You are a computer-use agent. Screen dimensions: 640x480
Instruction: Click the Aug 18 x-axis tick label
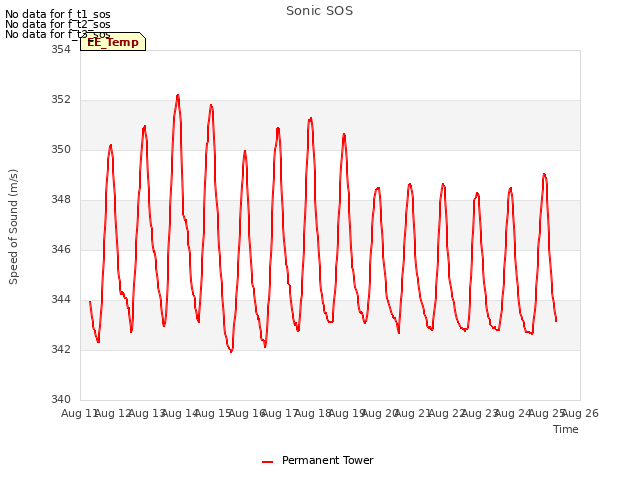coord(313,413)
